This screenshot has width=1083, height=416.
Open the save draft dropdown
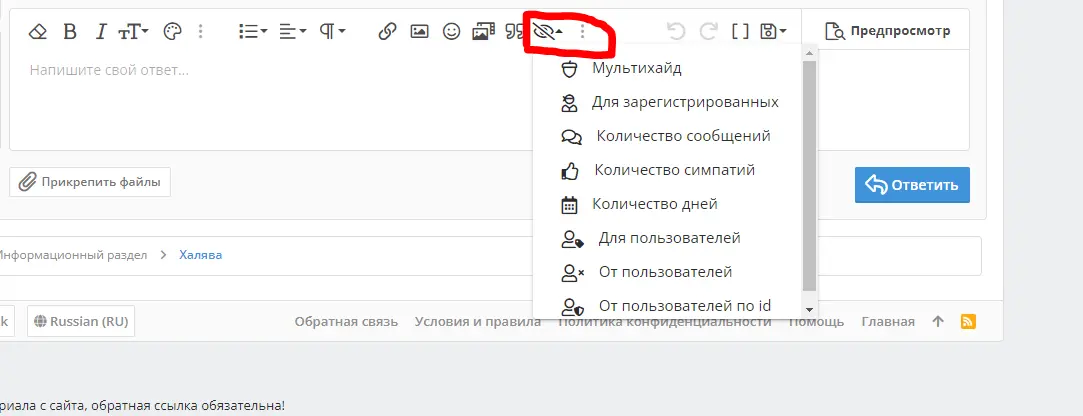pos(773,31)
